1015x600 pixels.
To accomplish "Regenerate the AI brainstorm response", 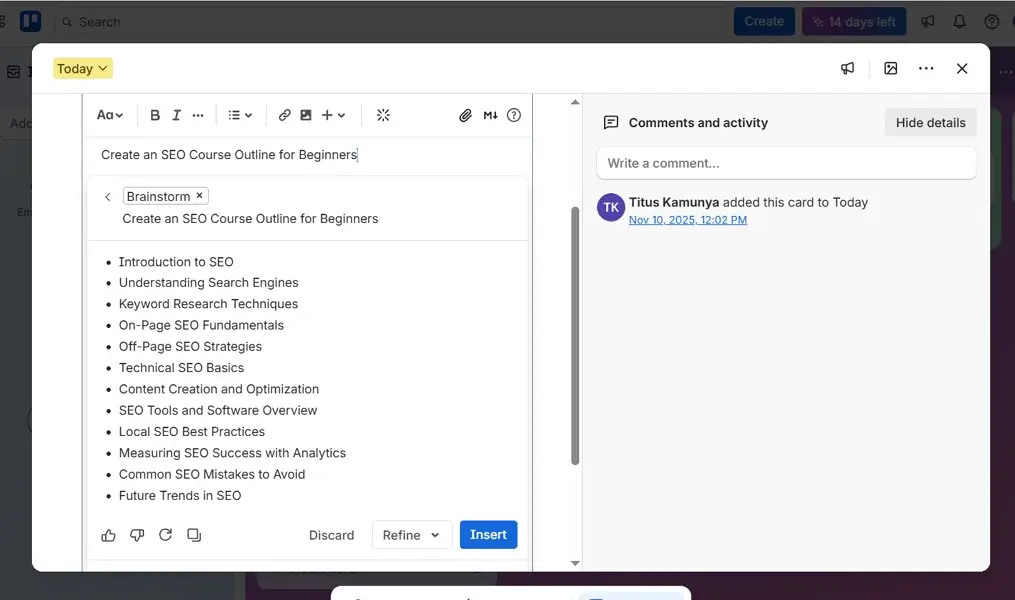I will click(165, 534).
